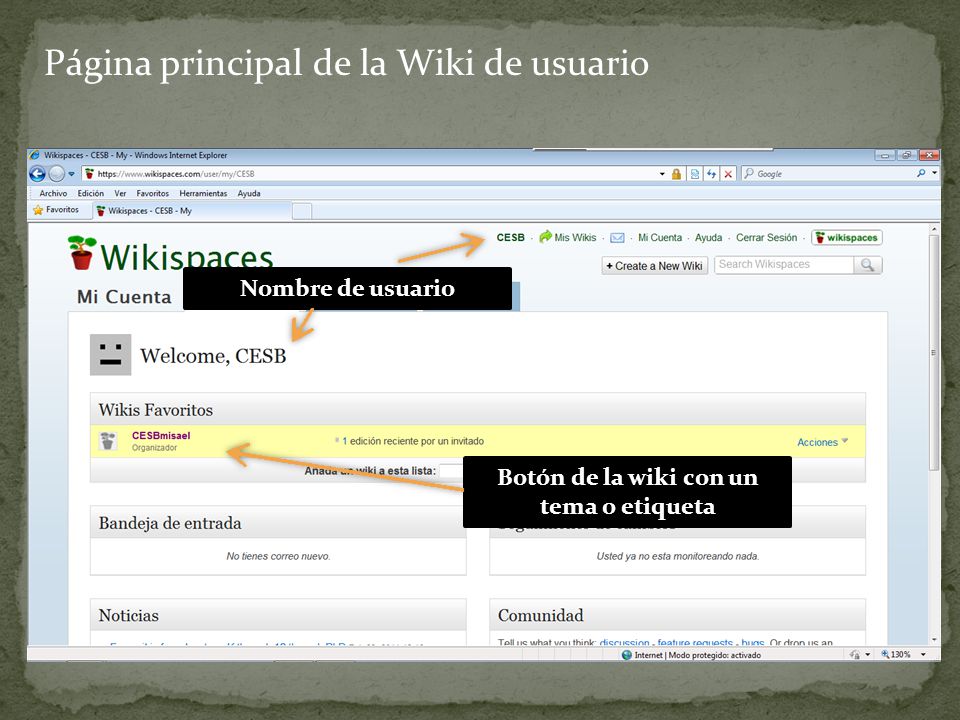This screenshot has height=720, width=960.
Task: Open search provider dropdown arrow
Action: [x=934, y=173]
